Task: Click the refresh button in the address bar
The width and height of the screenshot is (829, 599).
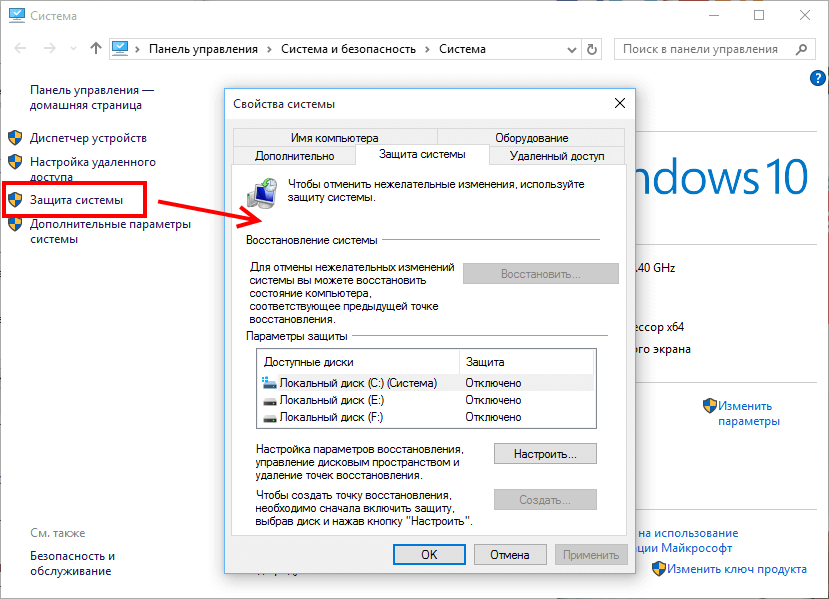Action: tap(592, 48)
